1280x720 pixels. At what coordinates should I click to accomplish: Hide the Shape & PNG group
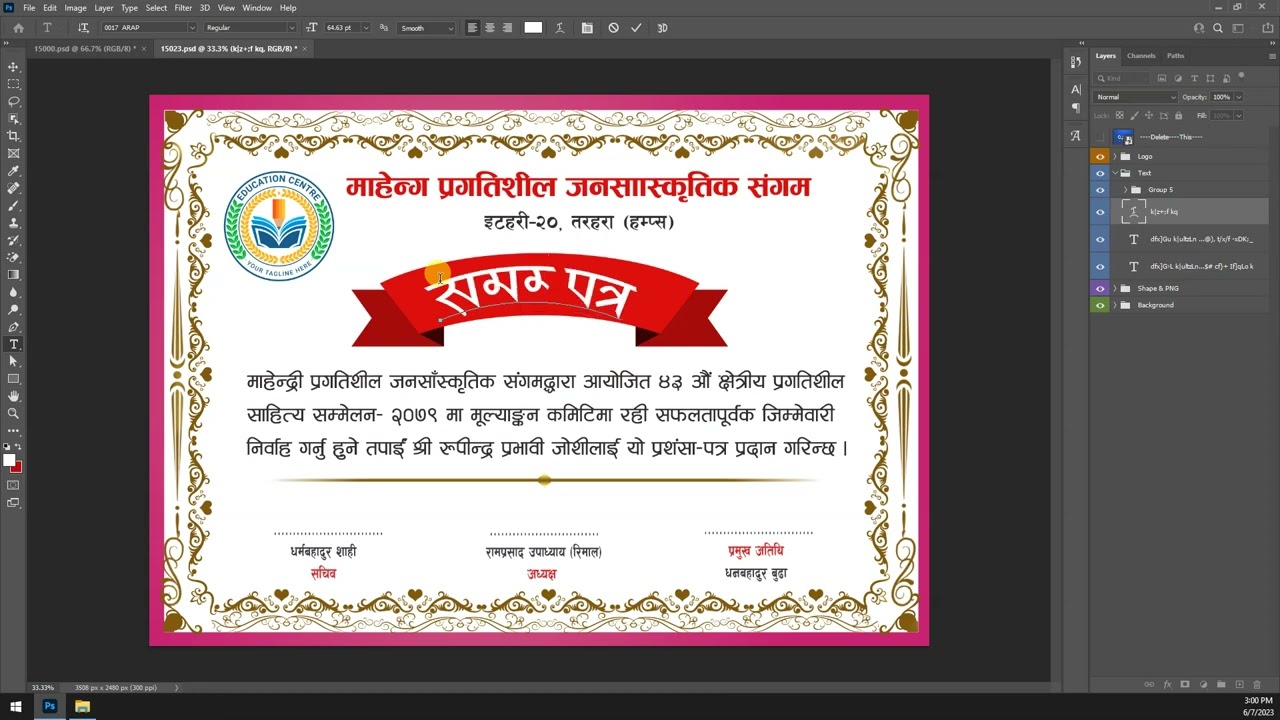[x=1100, y=288]
